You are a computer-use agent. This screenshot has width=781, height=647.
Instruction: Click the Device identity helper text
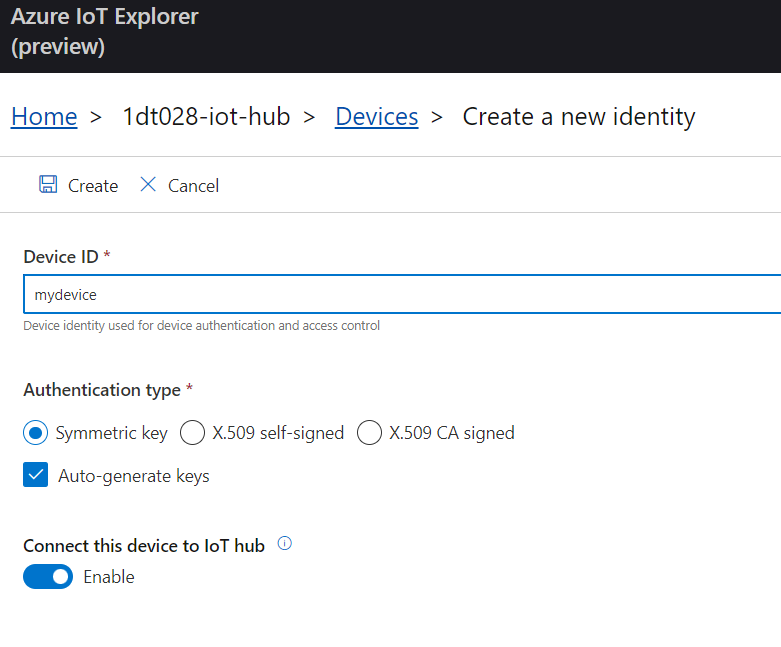[x=202, y=325]
